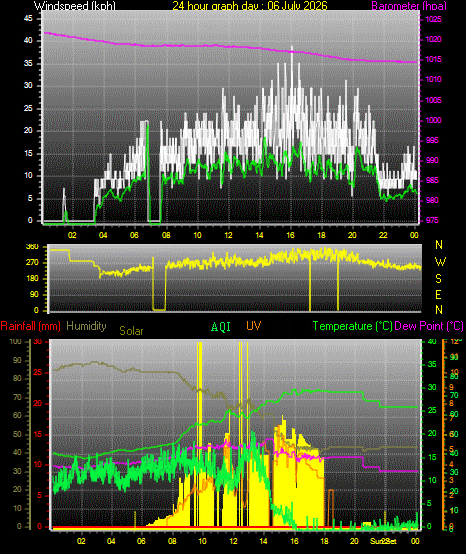Viewport: 466px width, 554px height.
Task: Click the 270 wind direction axis value
Action: tap(32, 263)
